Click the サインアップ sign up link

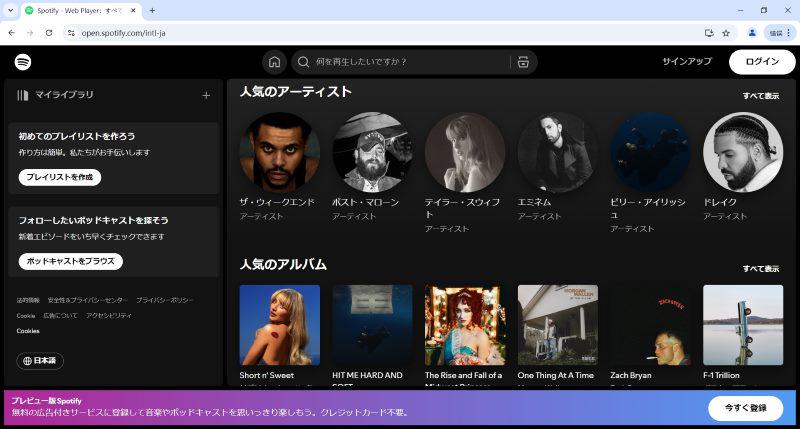687,62
